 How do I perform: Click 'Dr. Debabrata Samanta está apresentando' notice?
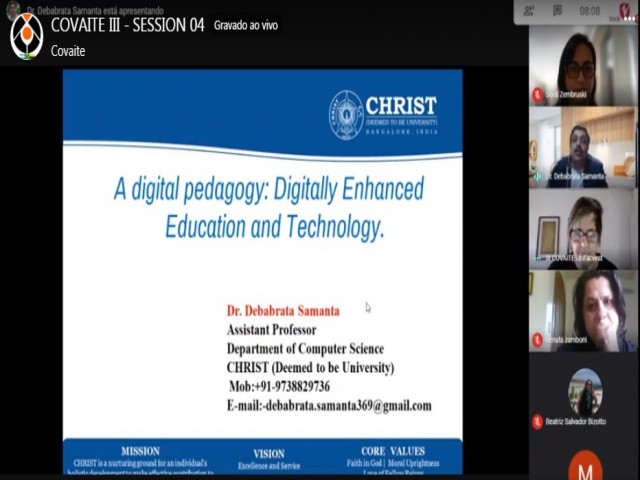[96, 10]
